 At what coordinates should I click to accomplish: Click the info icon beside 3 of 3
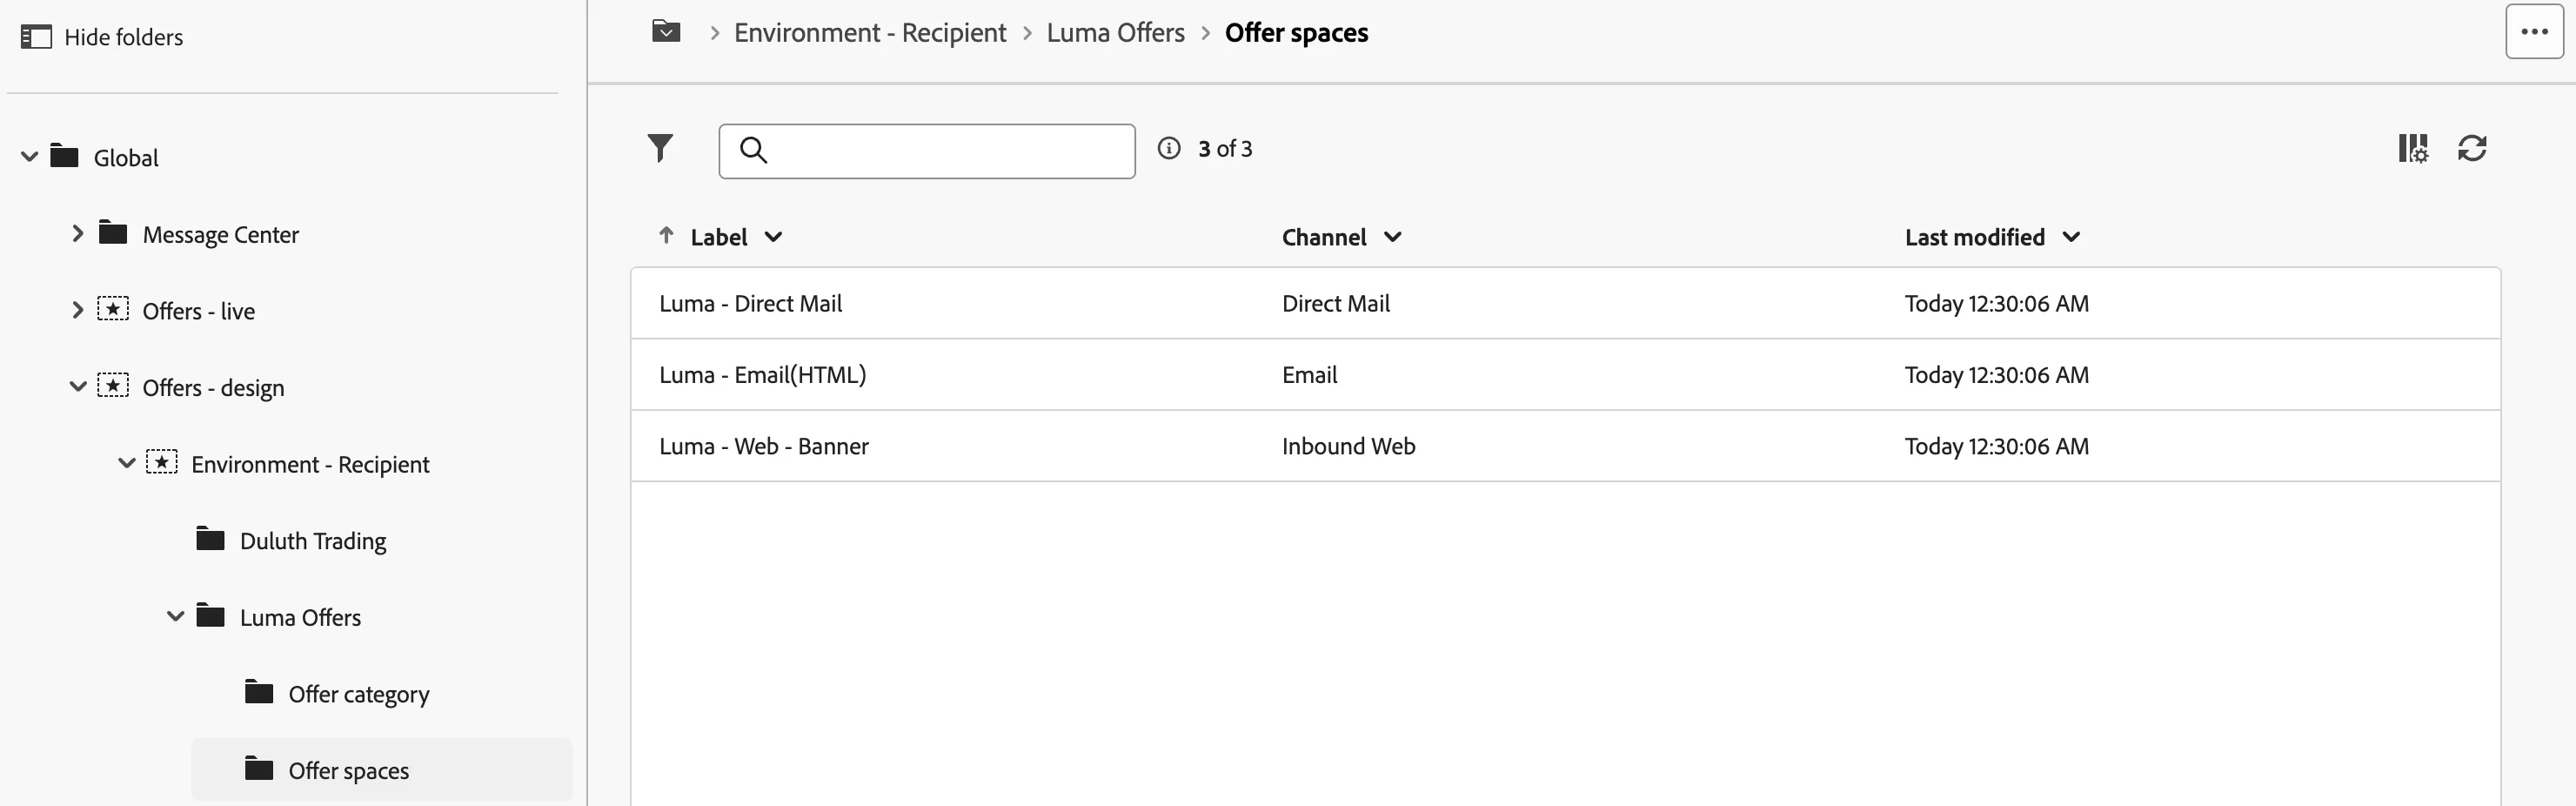pyautogui.click(x=1169, y=148)
